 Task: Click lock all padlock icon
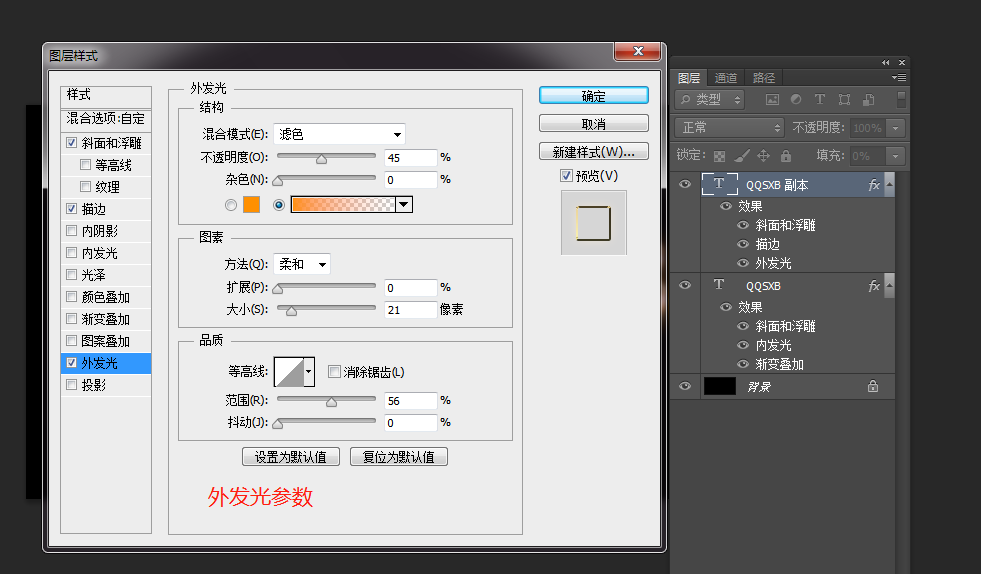(786, 156)
